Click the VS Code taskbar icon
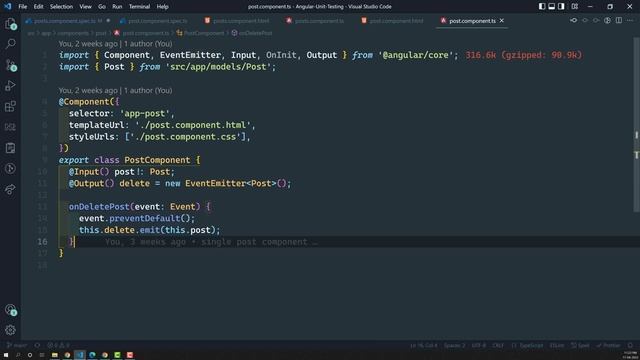This screenshot has height=360, width=640. pyautogui.click(x=80, y=355)
